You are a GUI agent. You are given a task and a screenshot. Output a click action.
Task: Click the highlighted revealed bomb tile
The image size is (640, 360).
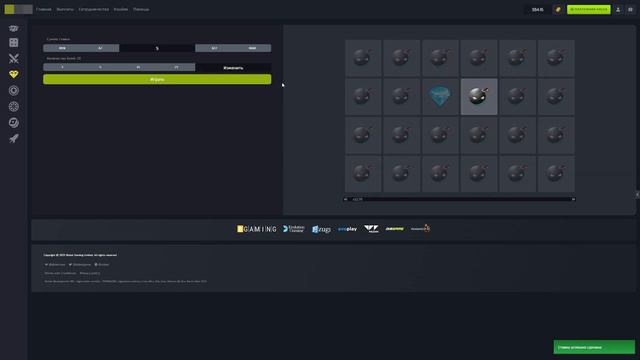[x=479, y=97]
